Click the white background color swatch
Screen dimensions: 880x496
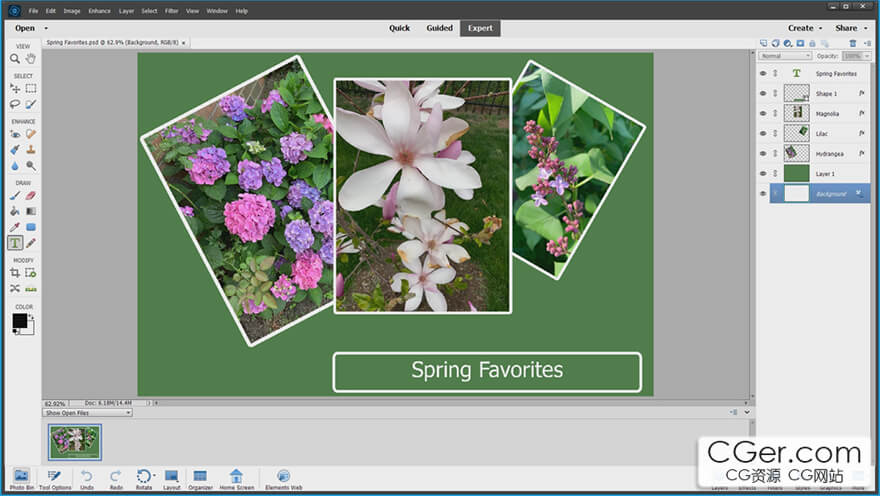tap(29, 330)
